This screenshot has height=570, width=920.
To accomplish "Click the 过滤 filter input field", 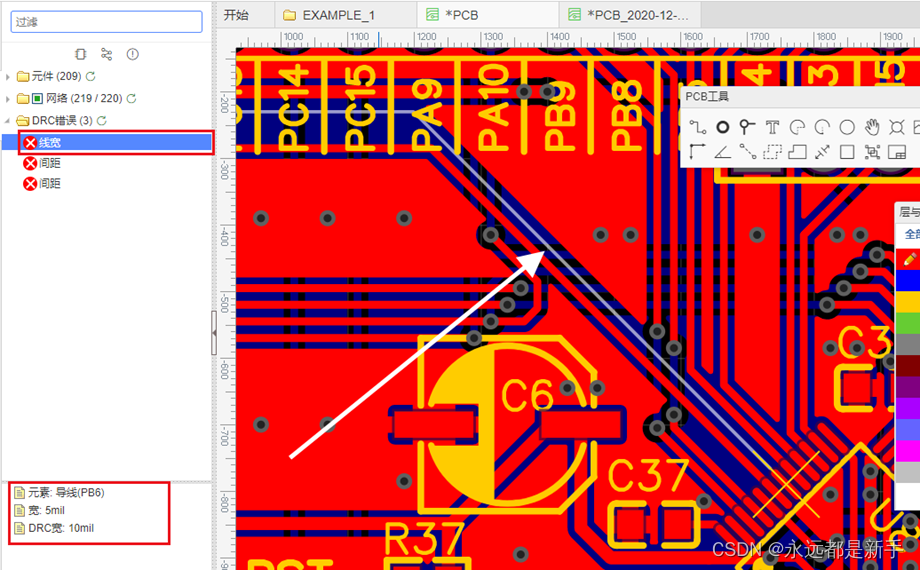I will 106,22.
